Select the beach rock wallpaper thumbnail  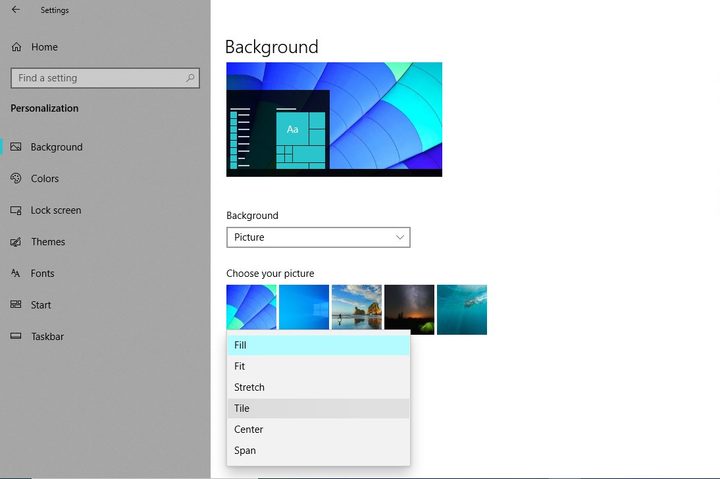click(x=357, y=307)
